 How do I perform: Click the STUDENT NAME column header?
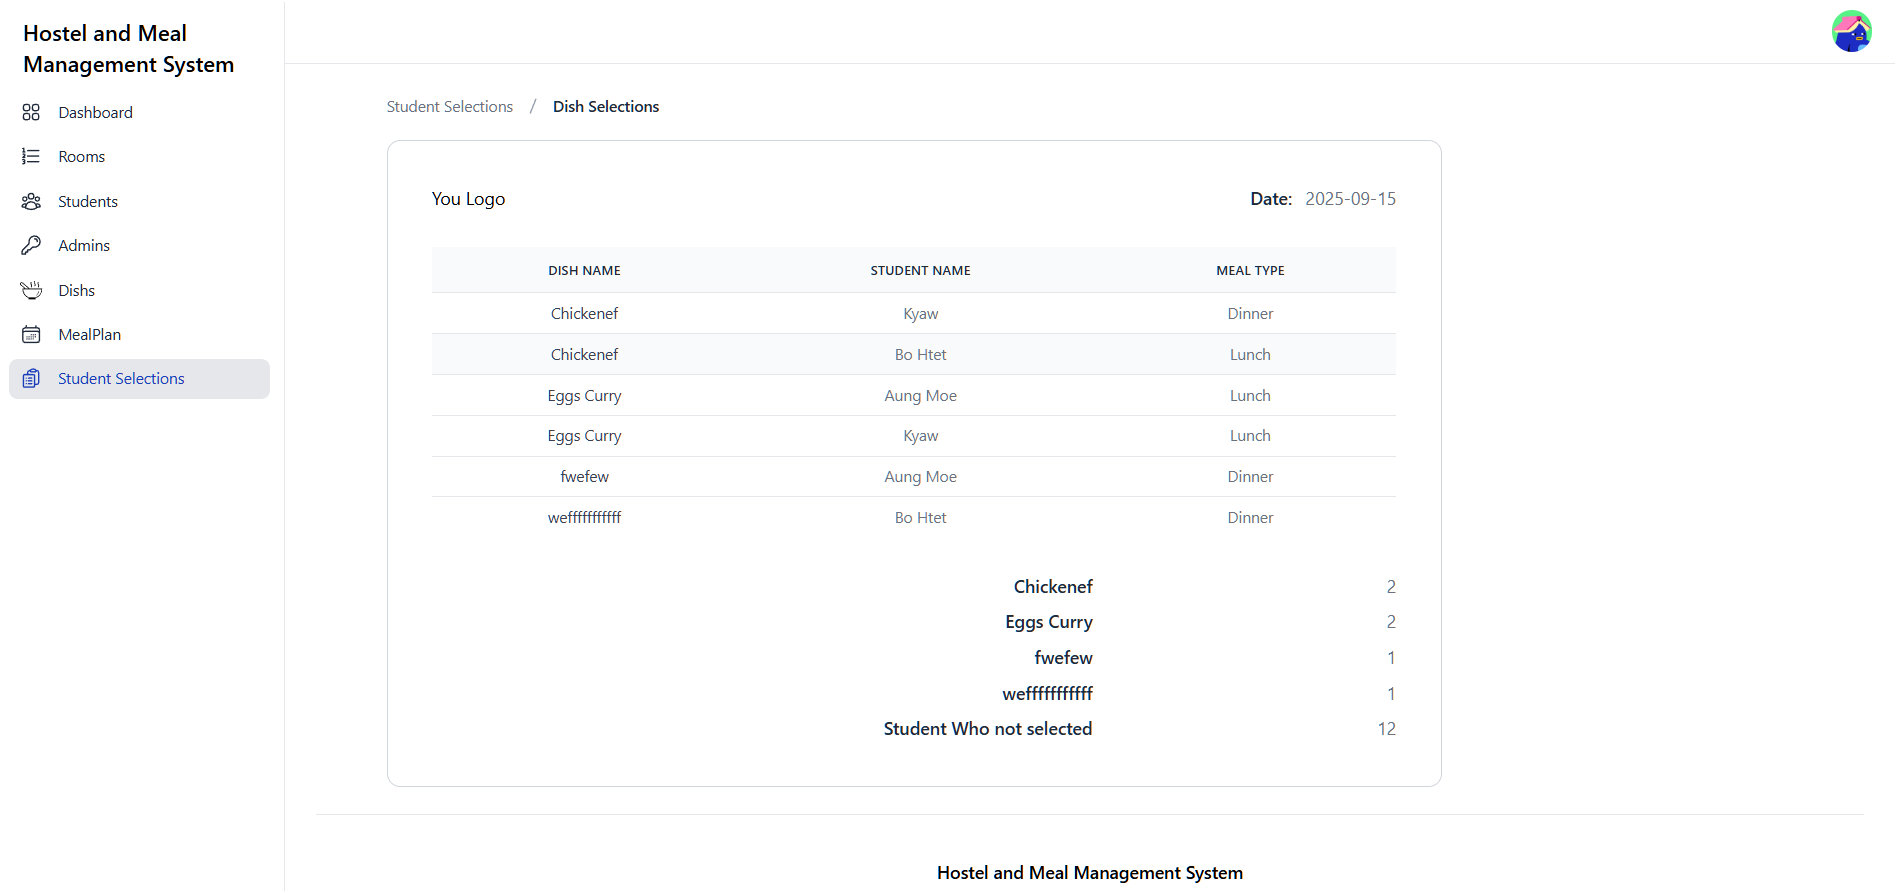tap(920, 270)
